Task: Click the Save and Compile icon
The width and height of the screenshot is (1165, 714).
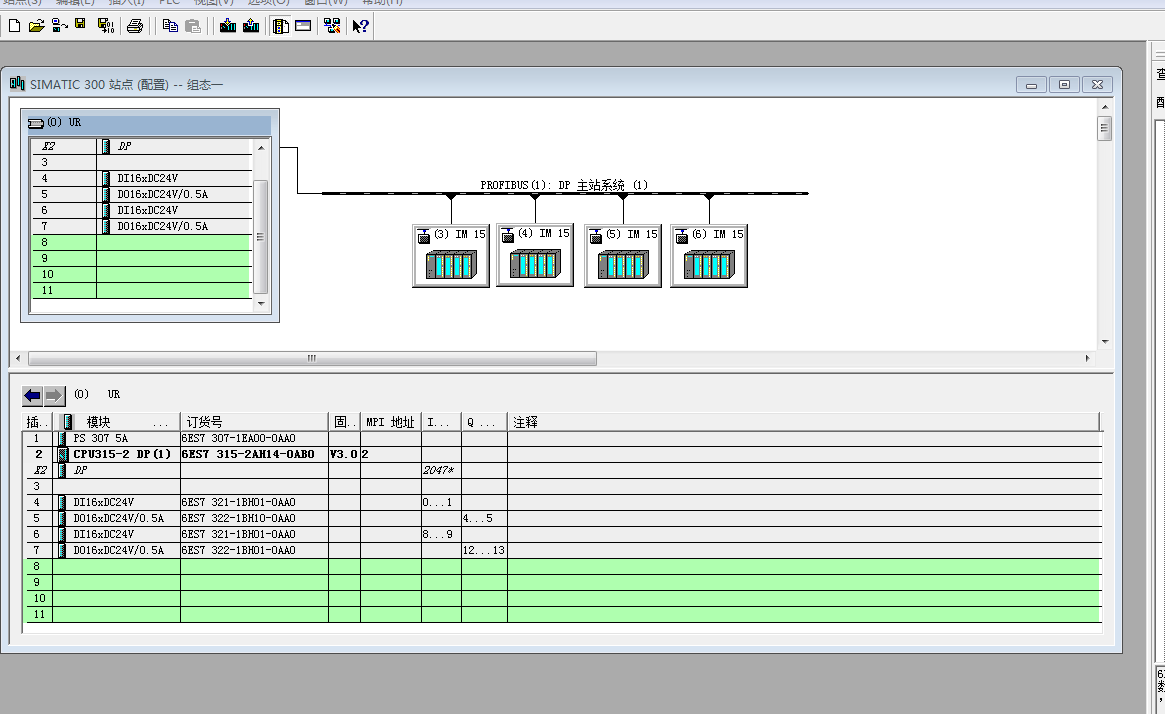Action: 104,26
